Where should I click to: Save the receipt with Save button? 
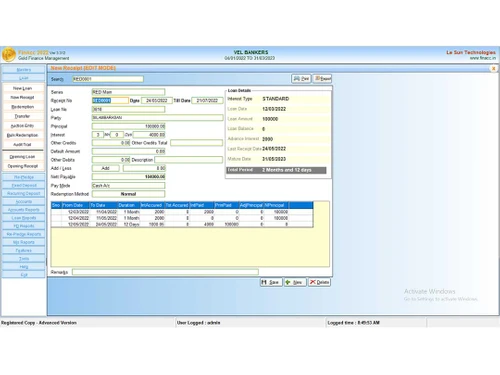271,282
